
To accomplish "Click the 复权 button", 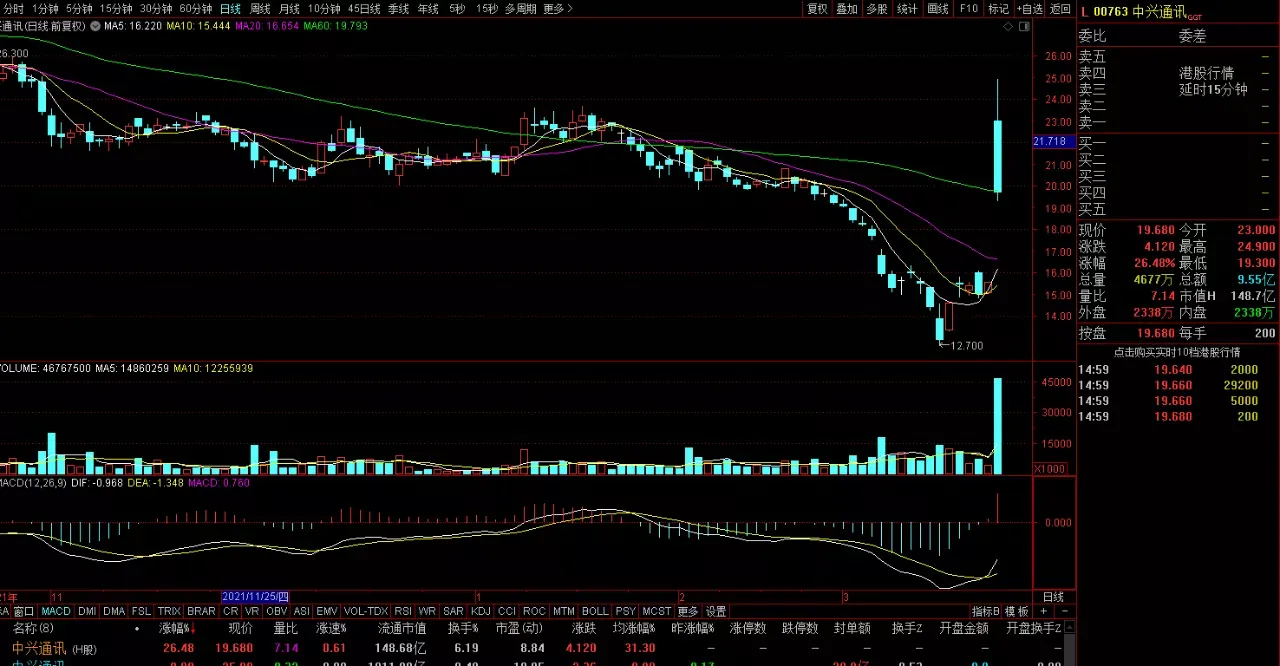I will pyautogui.click(x=817, y=9).
